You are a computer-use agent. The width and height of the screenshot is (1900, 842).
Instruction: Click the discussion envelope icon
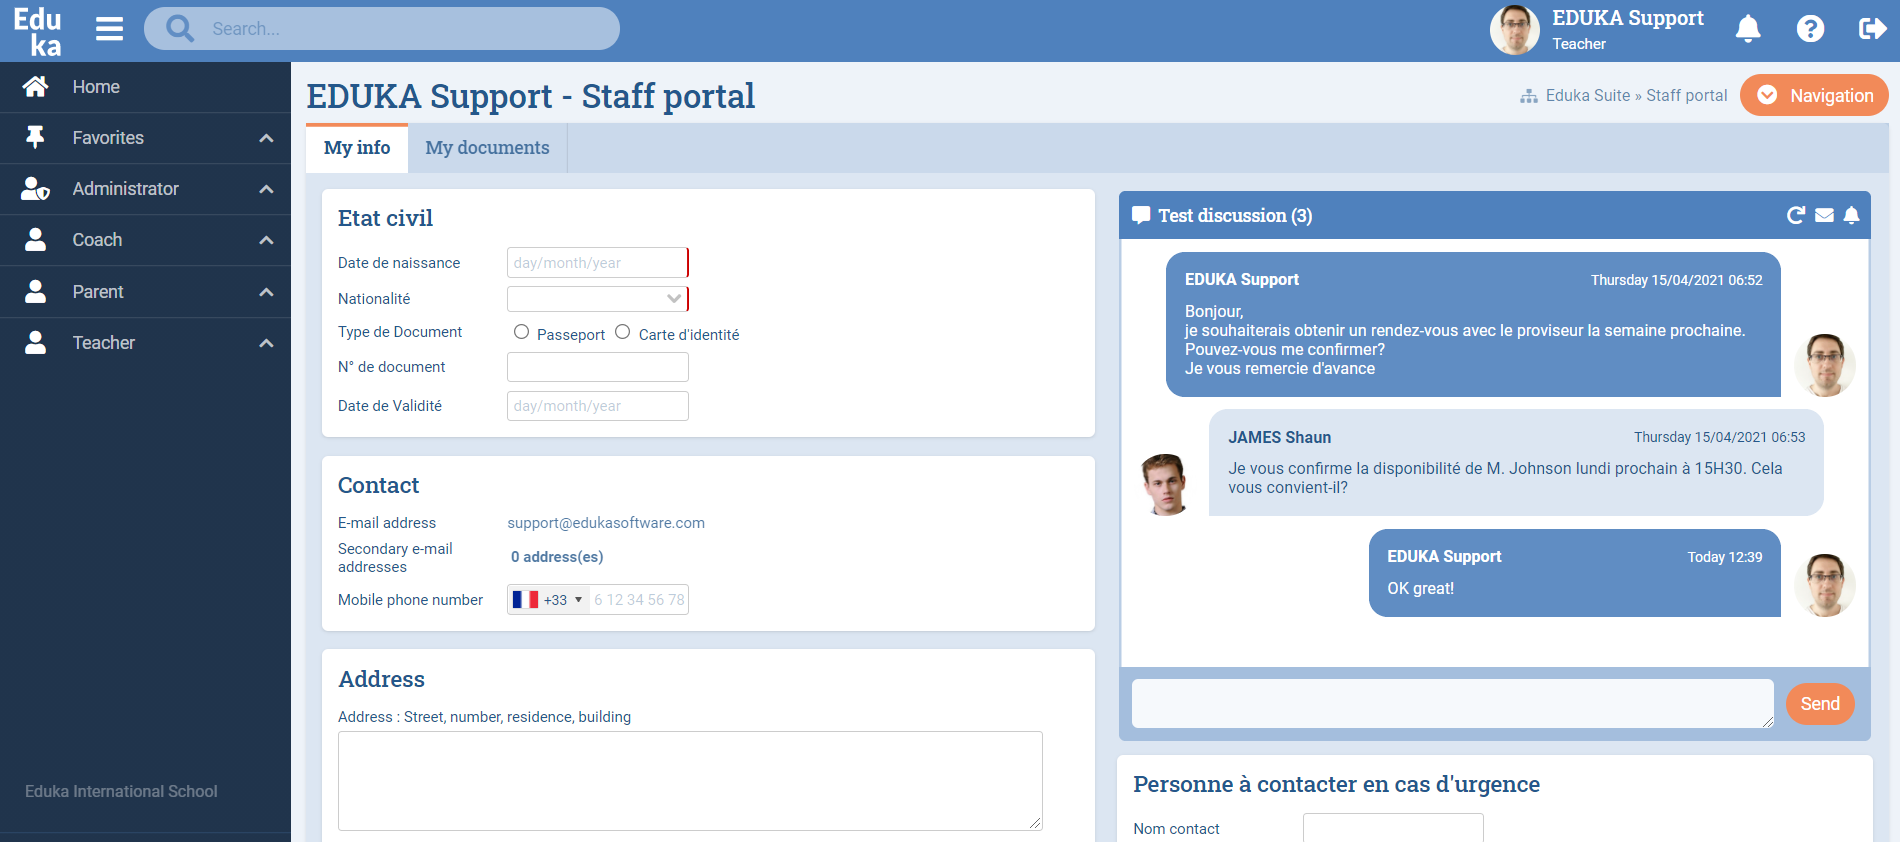(1824, 215)
